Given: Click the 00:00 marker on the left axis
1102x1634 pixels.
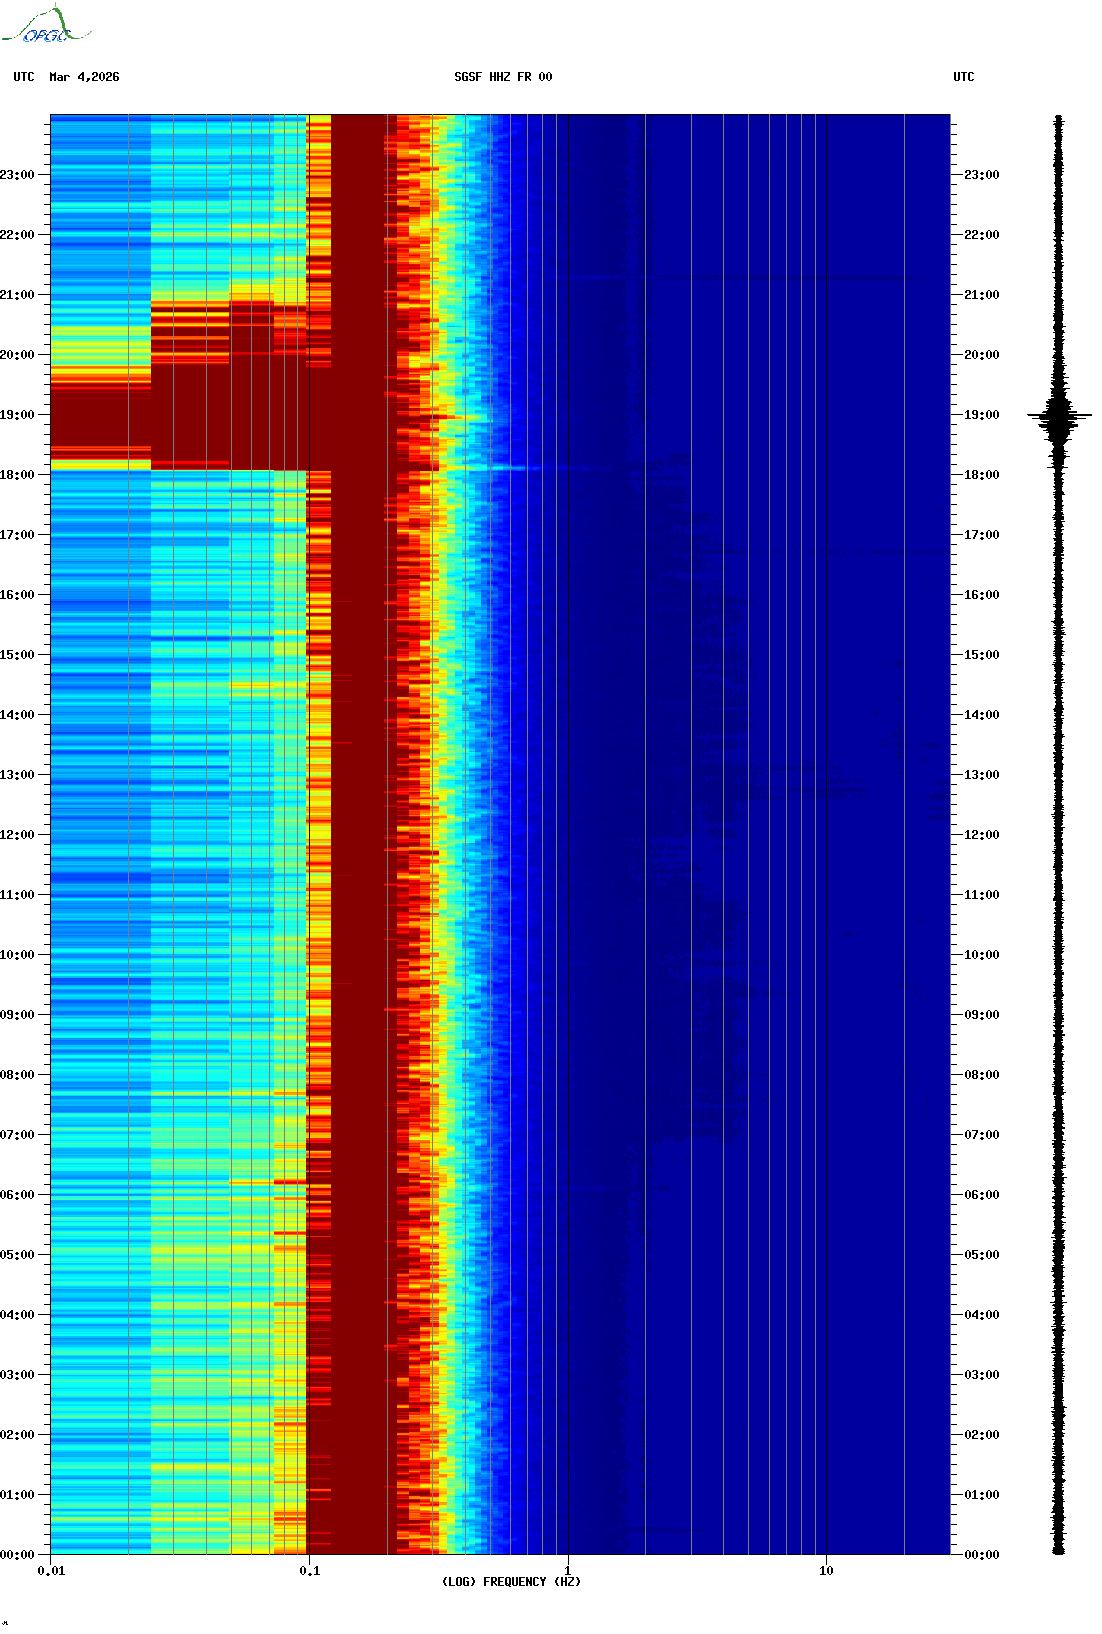Looking at the screenshot, I should coord(17,1555).
